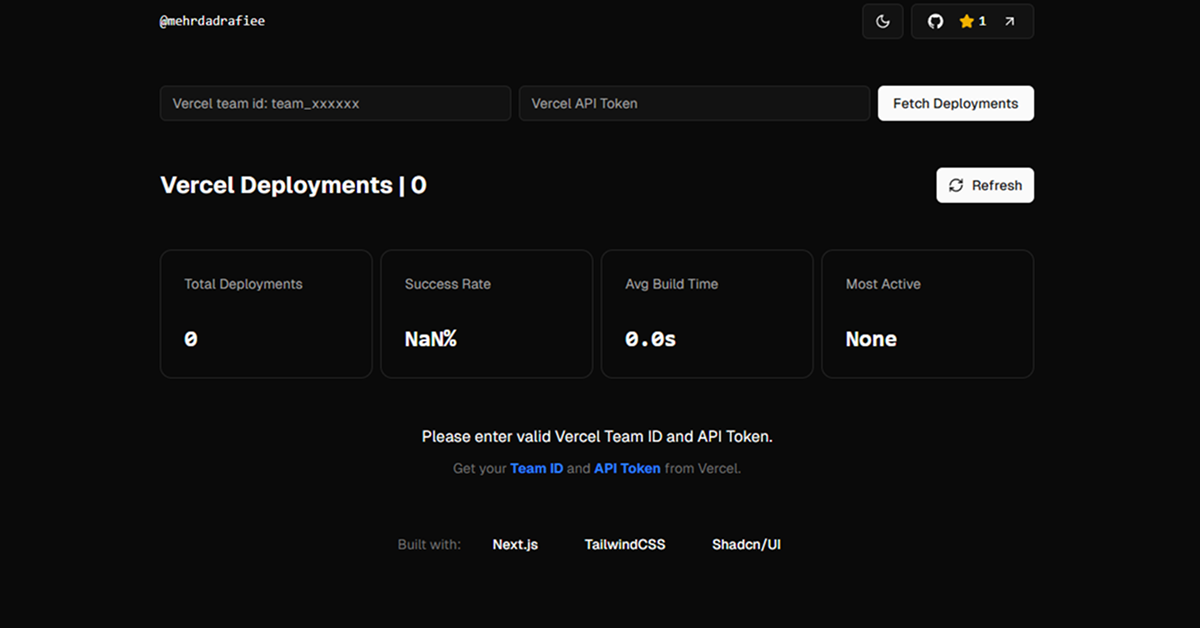Screen dimensions: 1200x628
Task: Click the circular arrows refresh icon
Action: pyautogui.click(x=956, y=185)
